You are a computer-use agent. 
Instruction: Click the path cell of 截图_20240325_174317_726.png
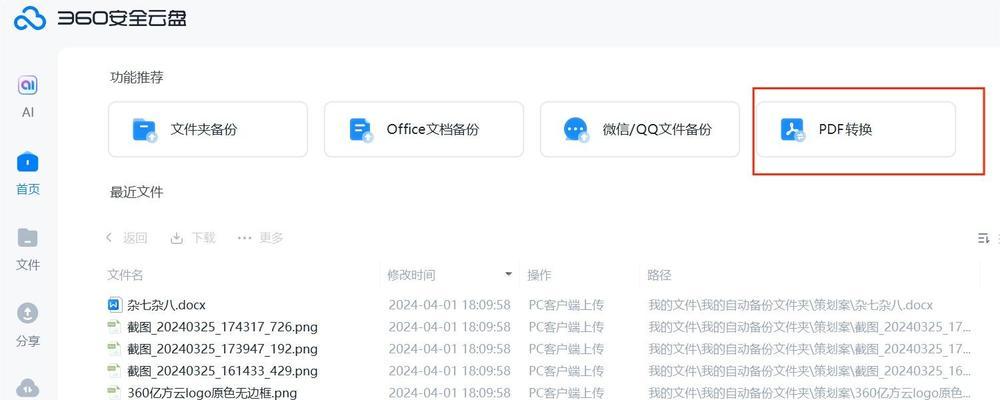click(x=810, y=327)
